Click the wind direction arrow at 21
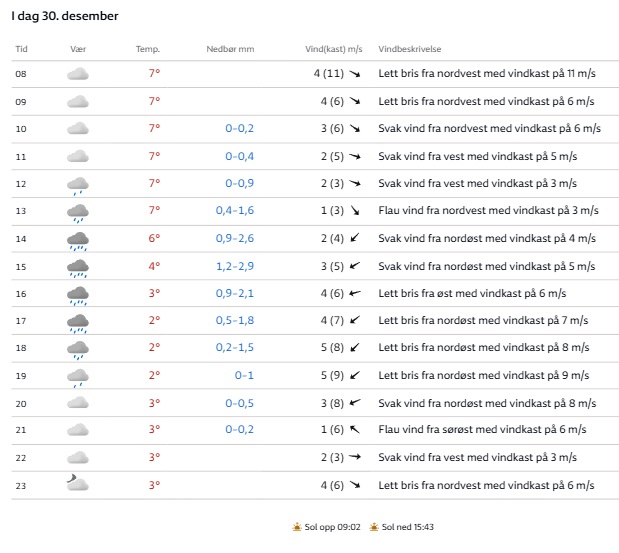619x553 pixels. coord(355,429)
